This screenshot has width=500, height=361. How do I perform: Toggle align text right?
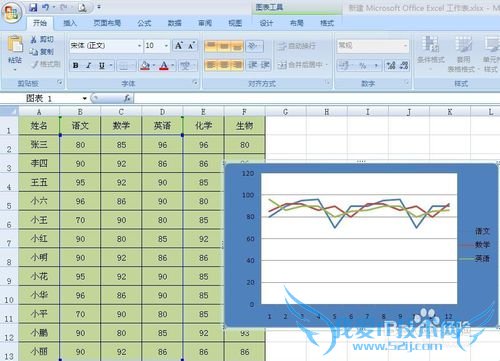(x=237, y=65)
